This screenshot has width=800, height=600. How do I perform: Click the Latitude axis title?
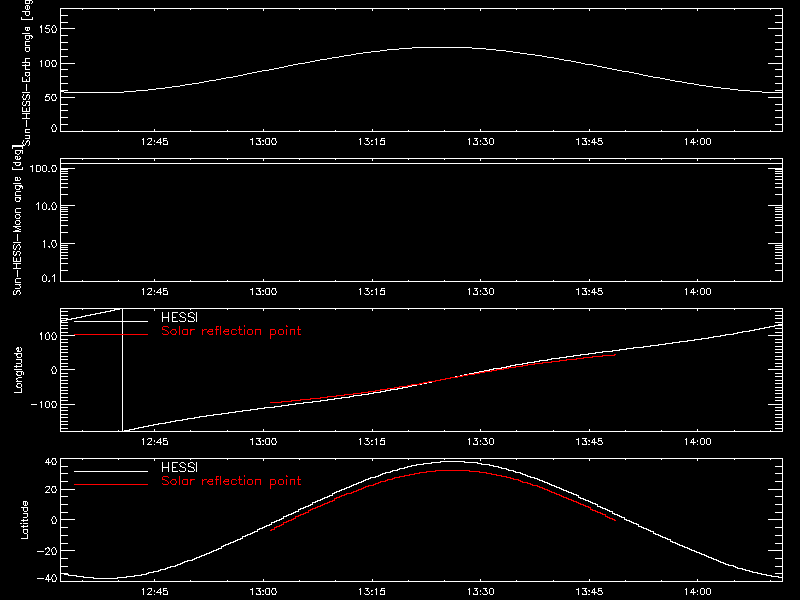(x=24, y=520)
